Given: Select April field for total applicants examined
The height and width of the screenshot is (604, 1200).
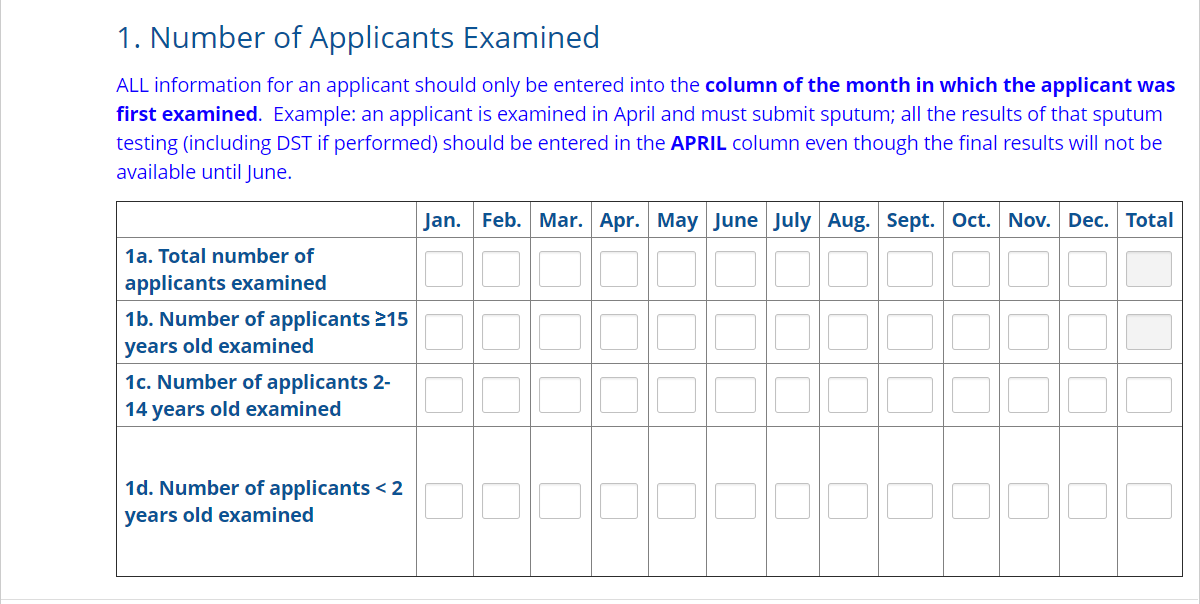Looking at the screenshot, I should pos(619,269).
